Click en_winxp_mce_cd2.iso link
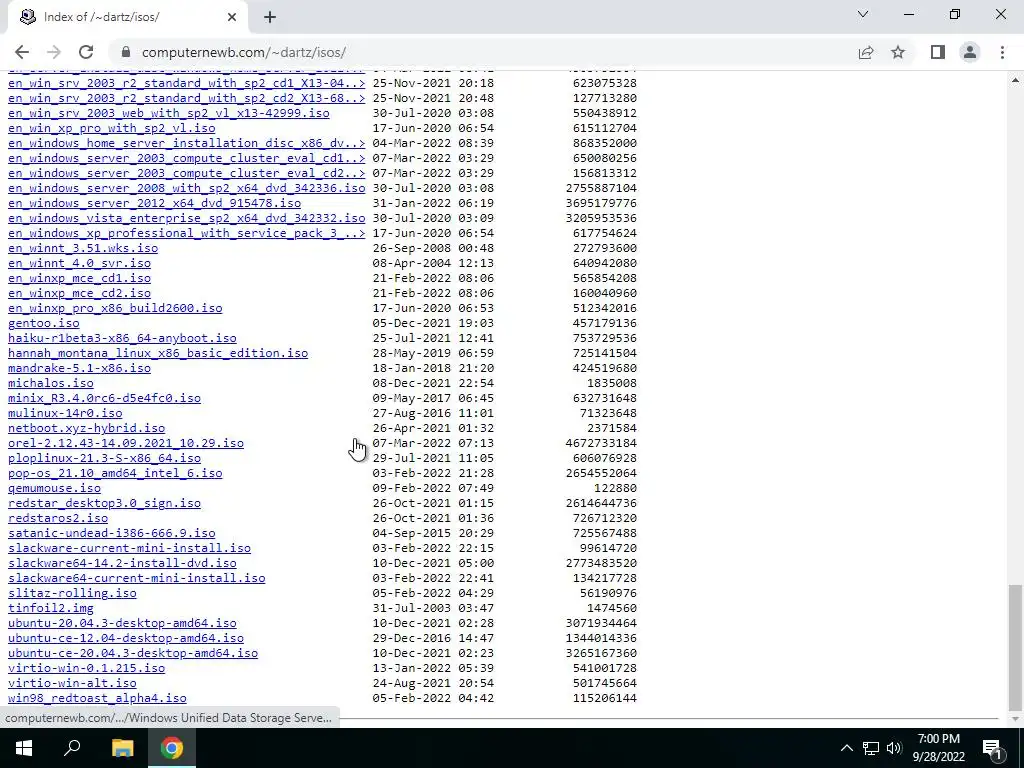The image size is (1024, 768). pyautogui.click(x=79, y=293)
